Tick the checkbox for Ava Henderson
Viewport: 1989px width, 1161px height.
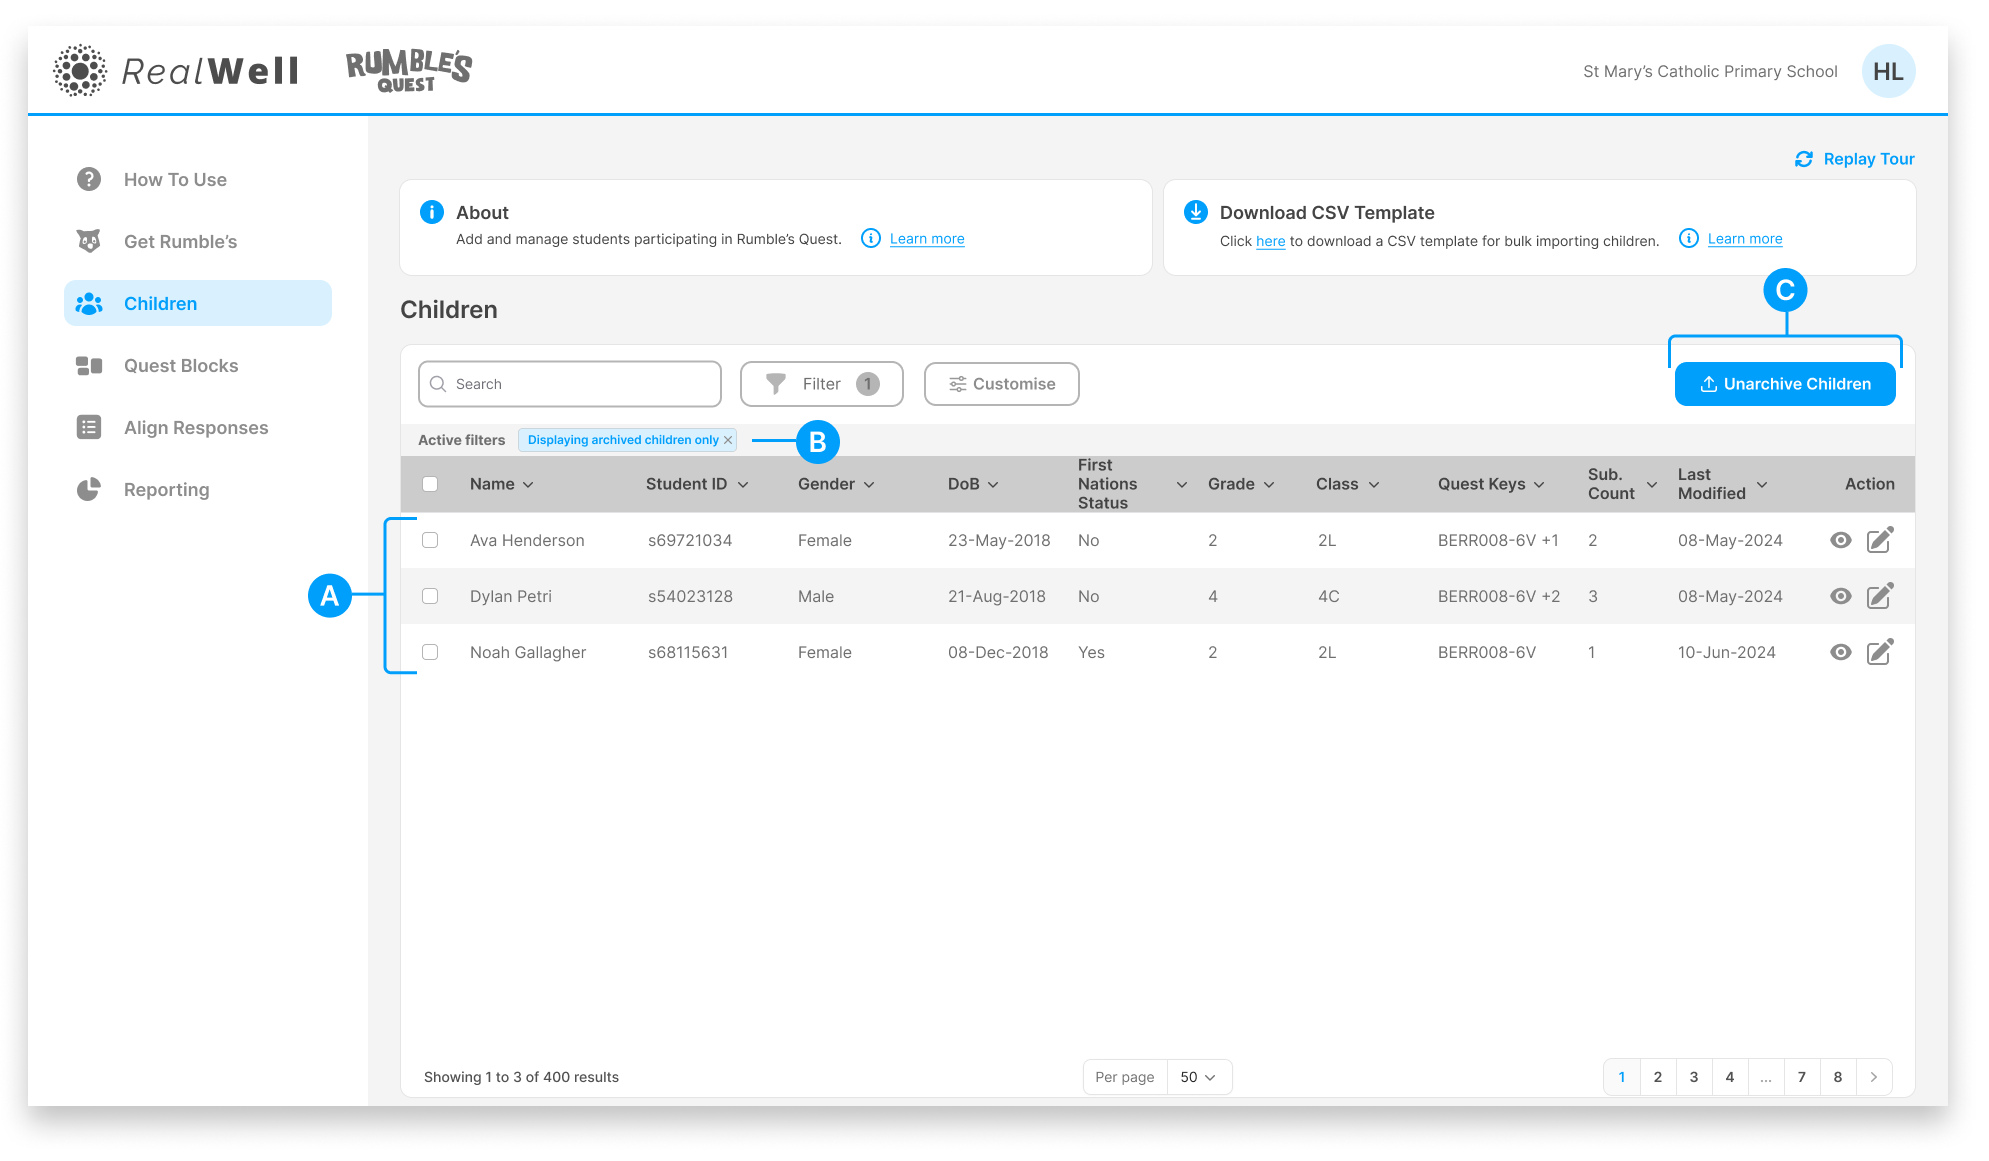[430, 540]
